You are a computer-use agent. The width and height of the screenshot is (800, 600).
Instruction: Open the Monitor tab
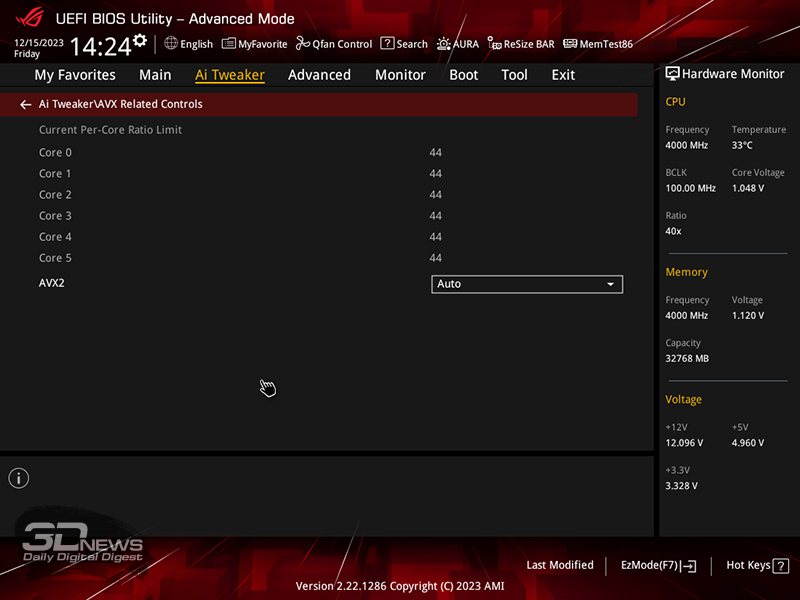coord(400,75)
